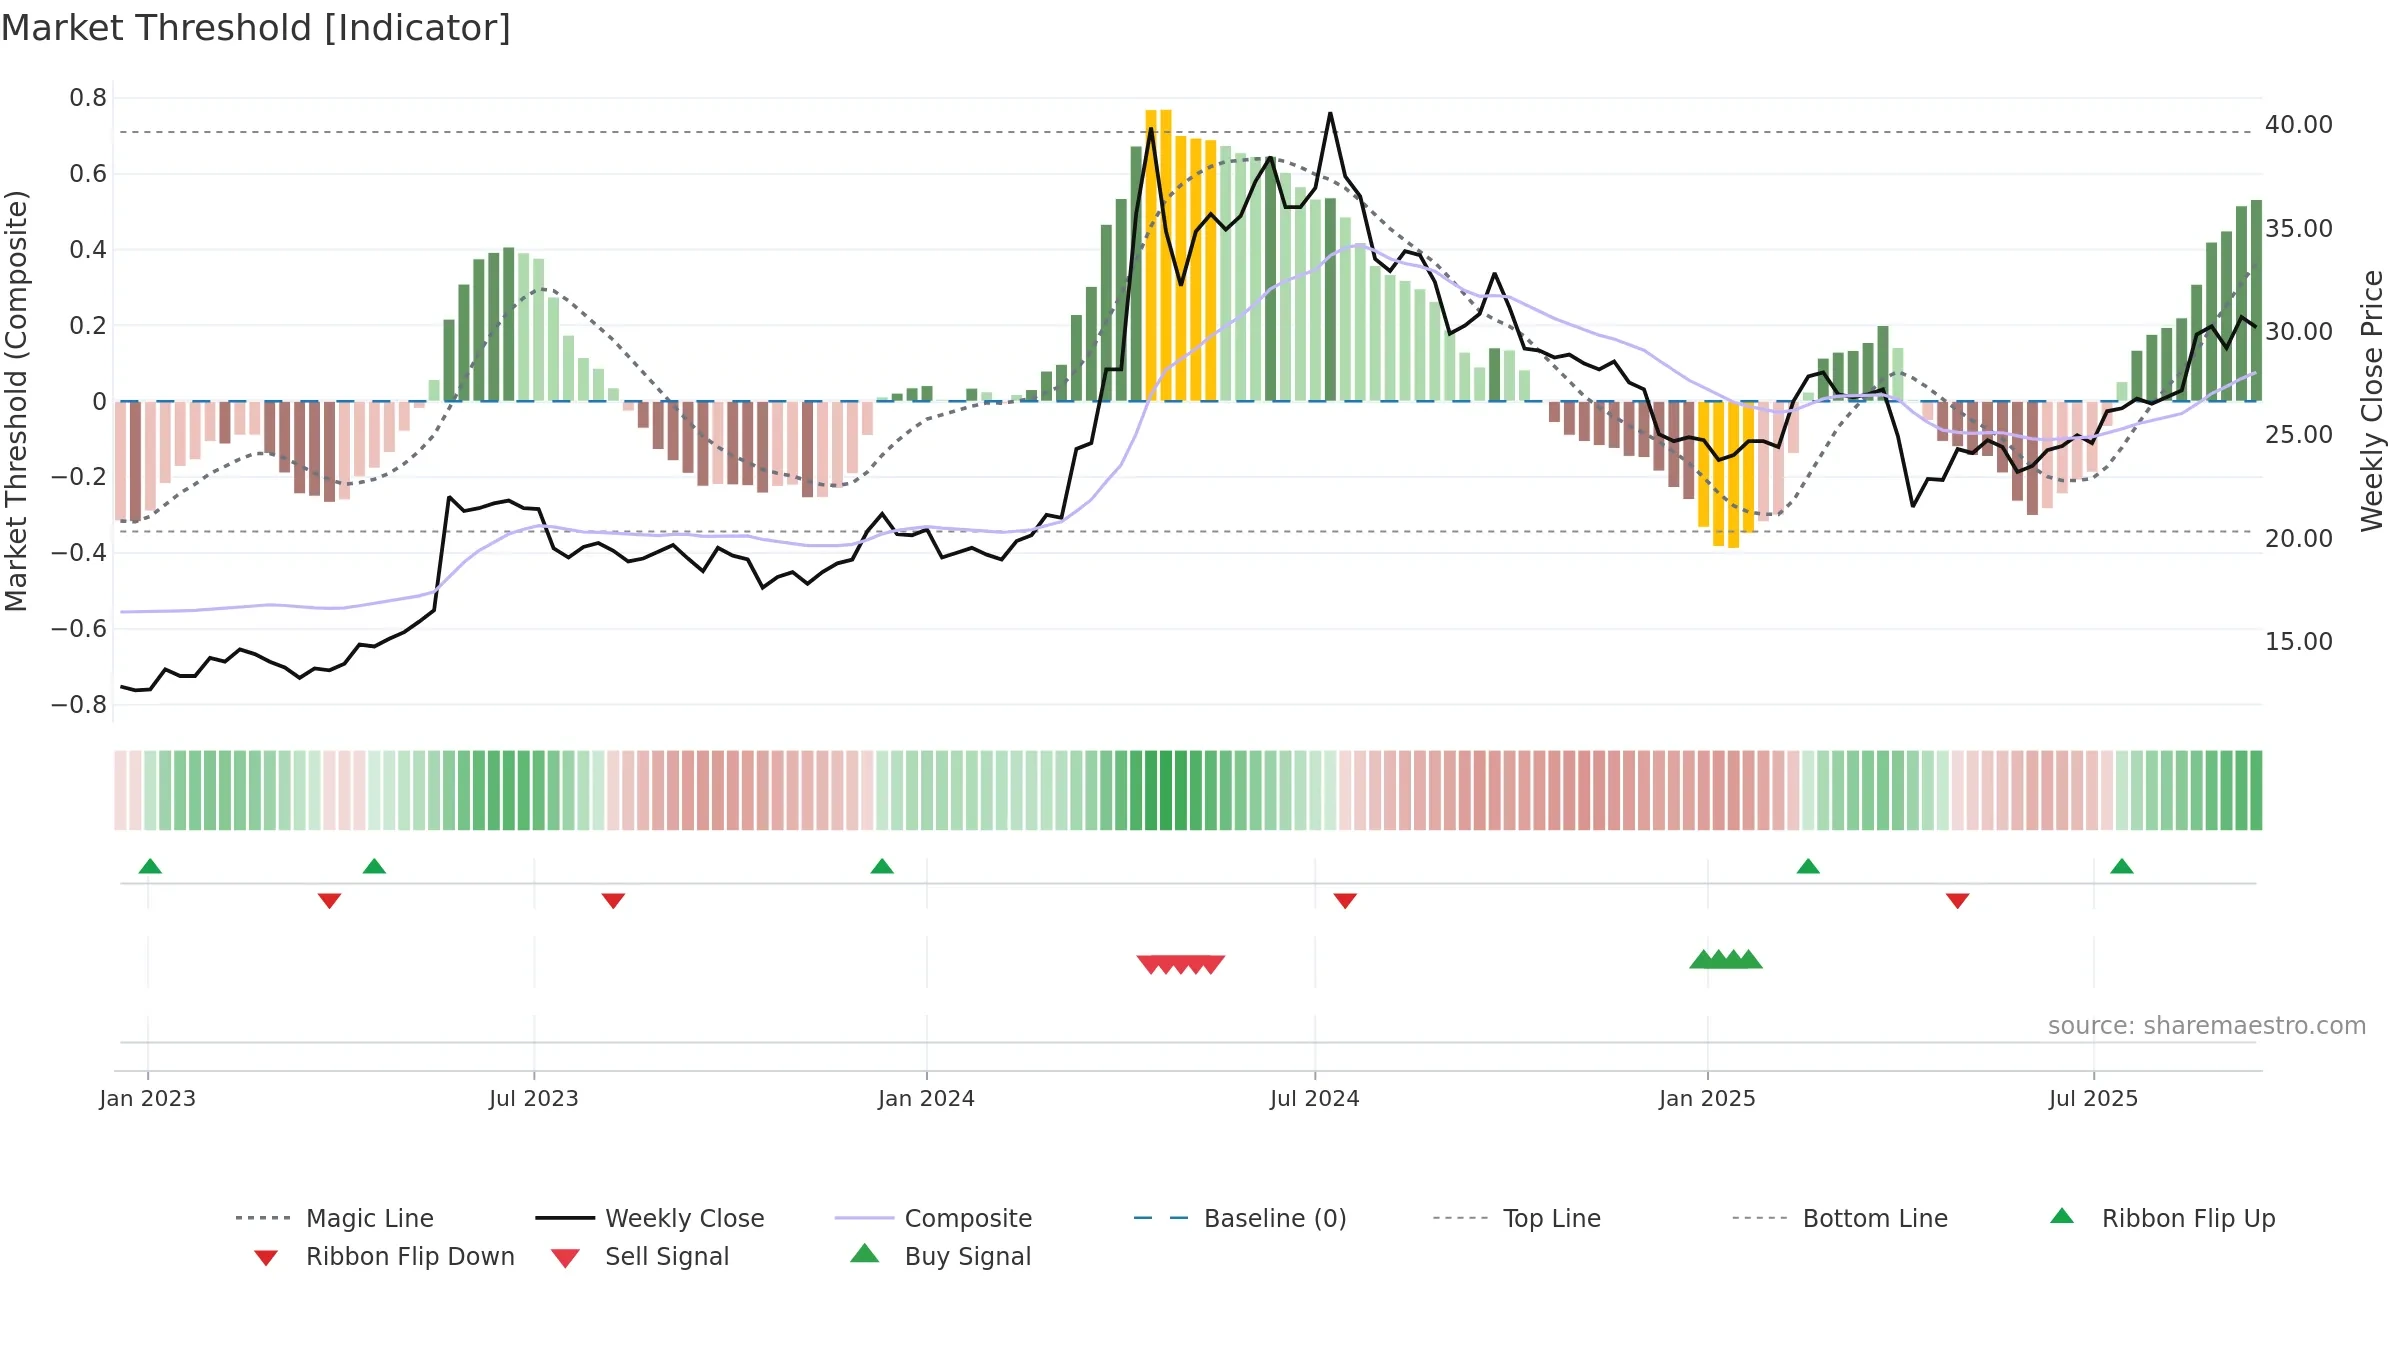
Task: Toggle the Ribbon Flip Up legend entry
Action: coord(2162,1218)
